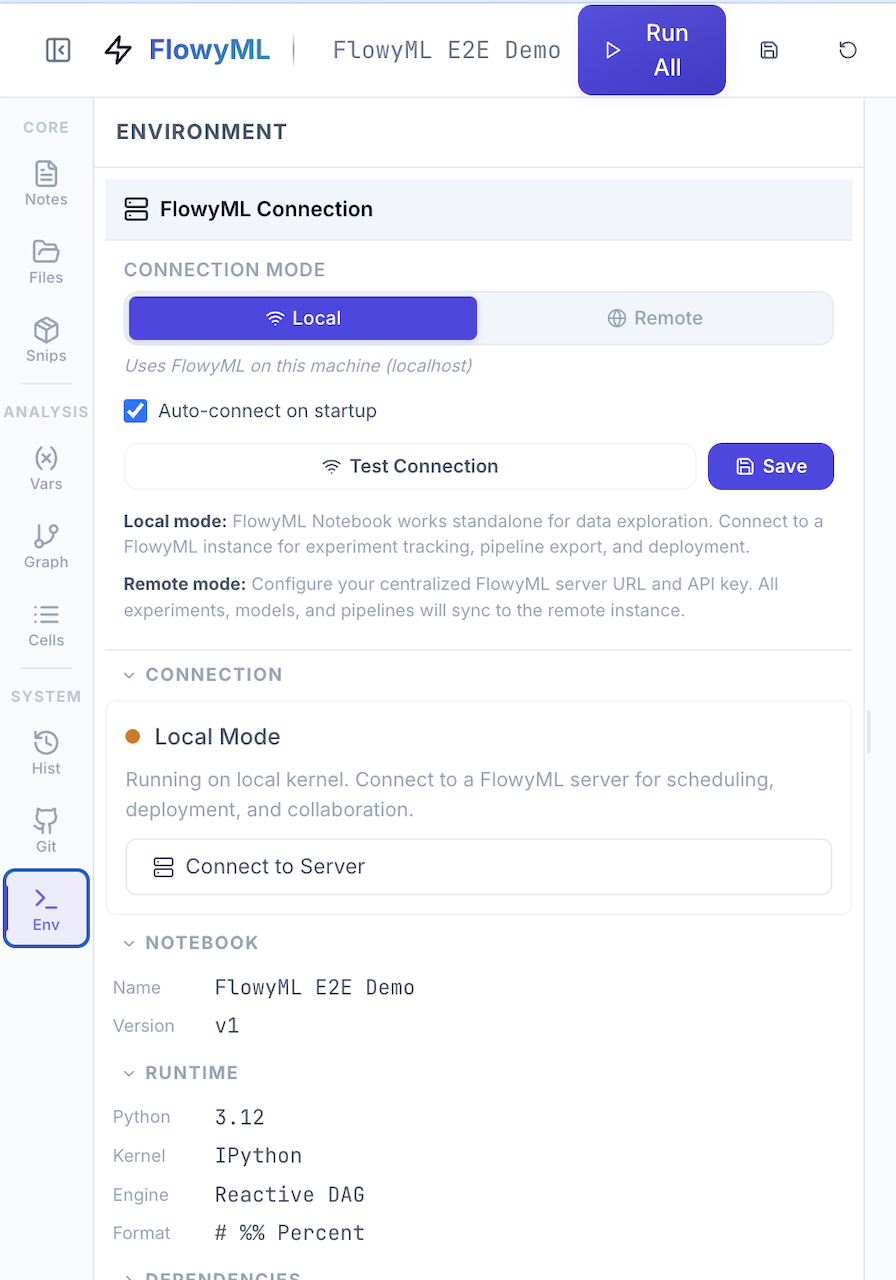Open the Snips sidebar panel
The image size is (896, 1280).
46,339
